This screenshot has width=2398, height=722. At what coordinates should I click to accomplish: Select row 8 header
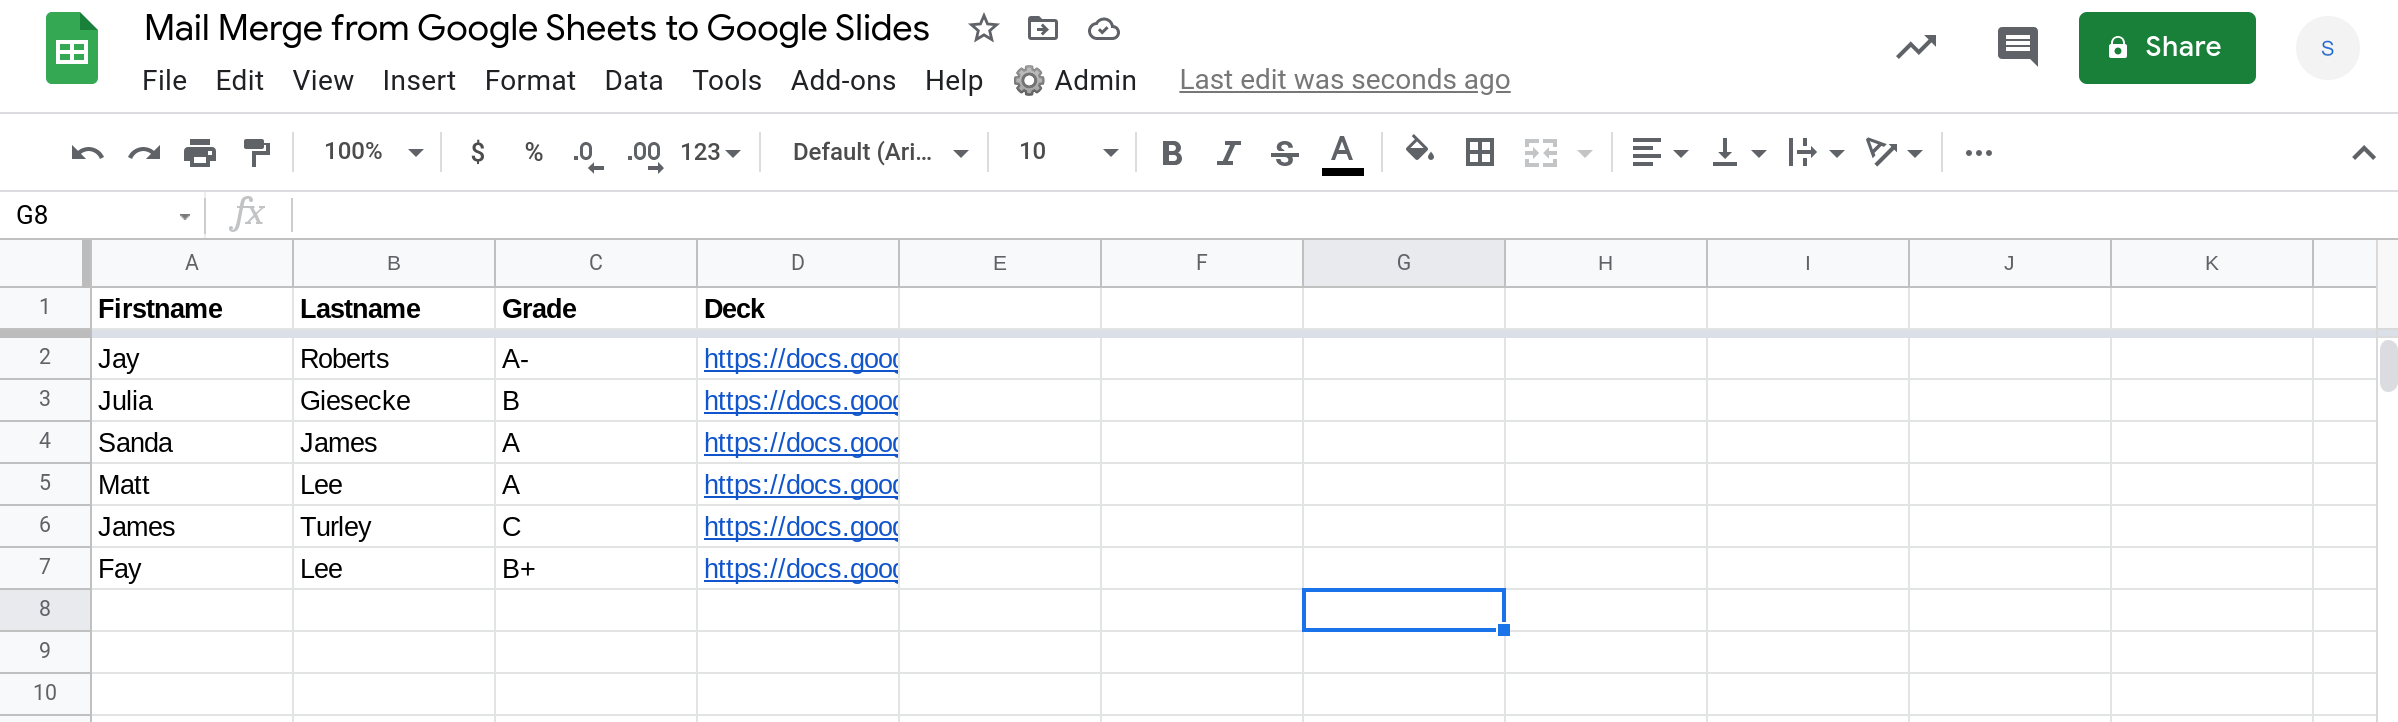45,609
